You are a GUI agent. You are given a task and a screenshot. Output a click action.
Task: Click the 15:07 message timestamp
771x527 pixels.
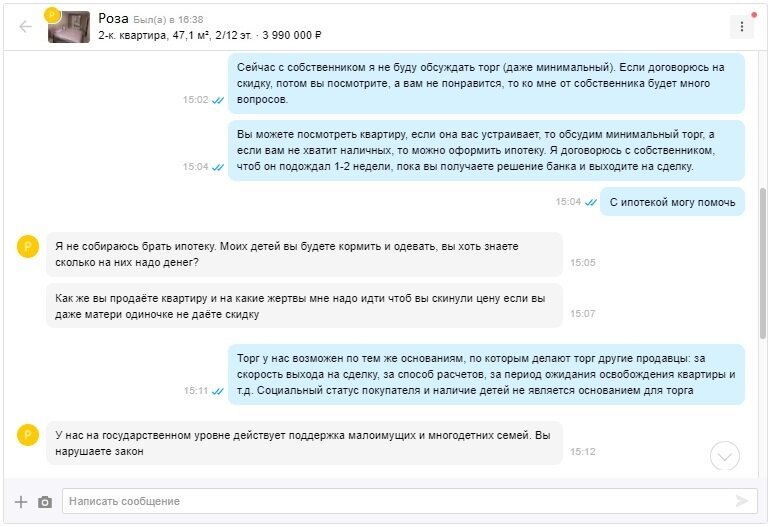click(x=583, y=314)
